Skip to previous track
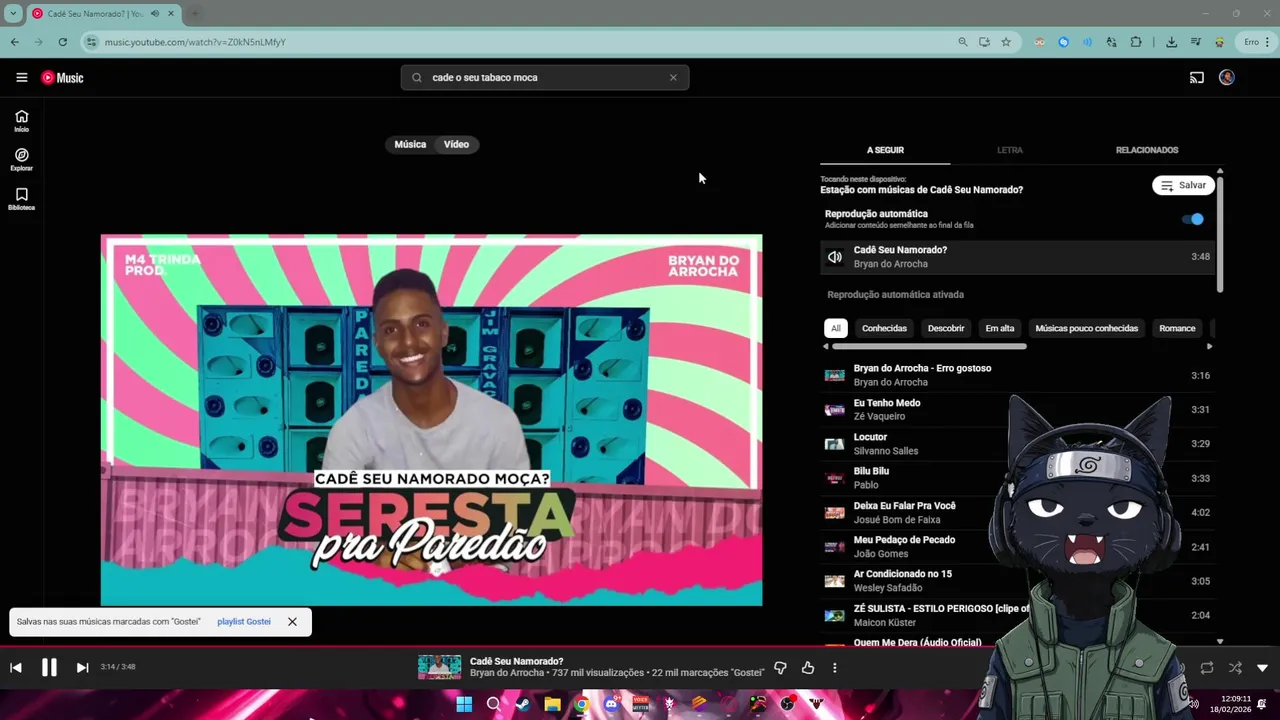The height and width of the screenshot is (720, 1280). [16, 668]
